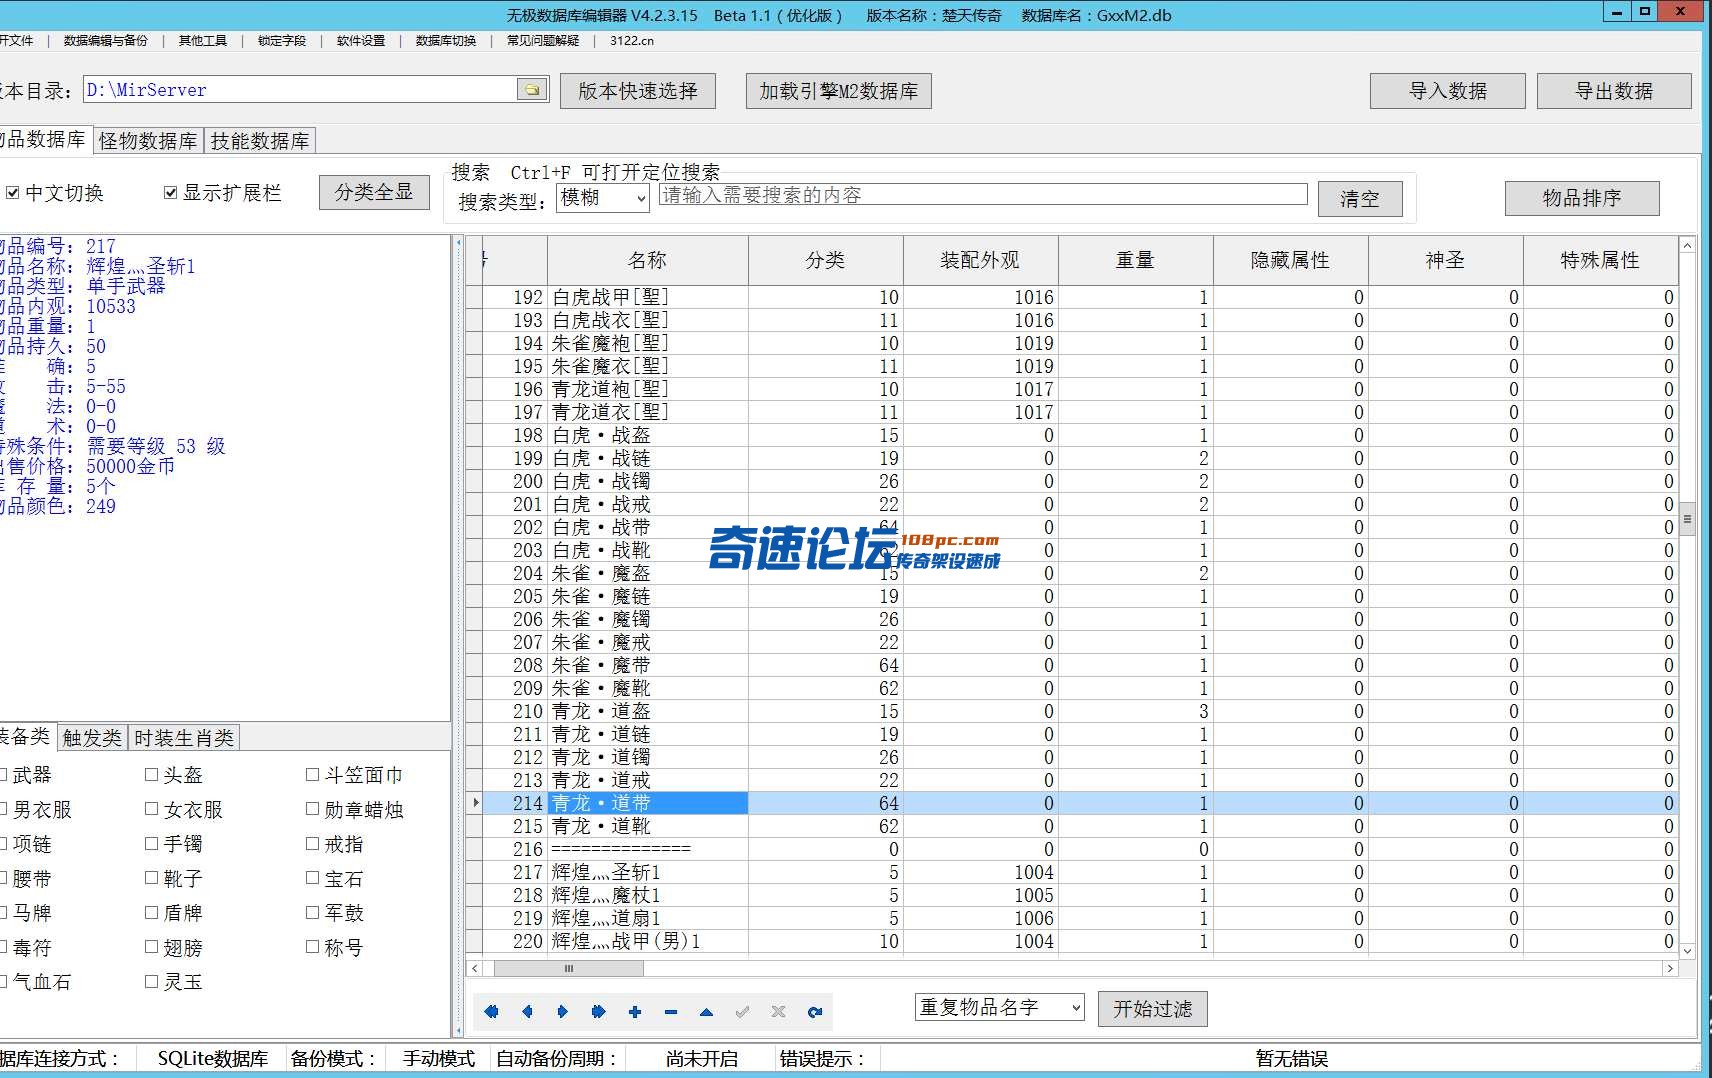
Task: Open 其他工具 menu
Action: coord(203,41)
